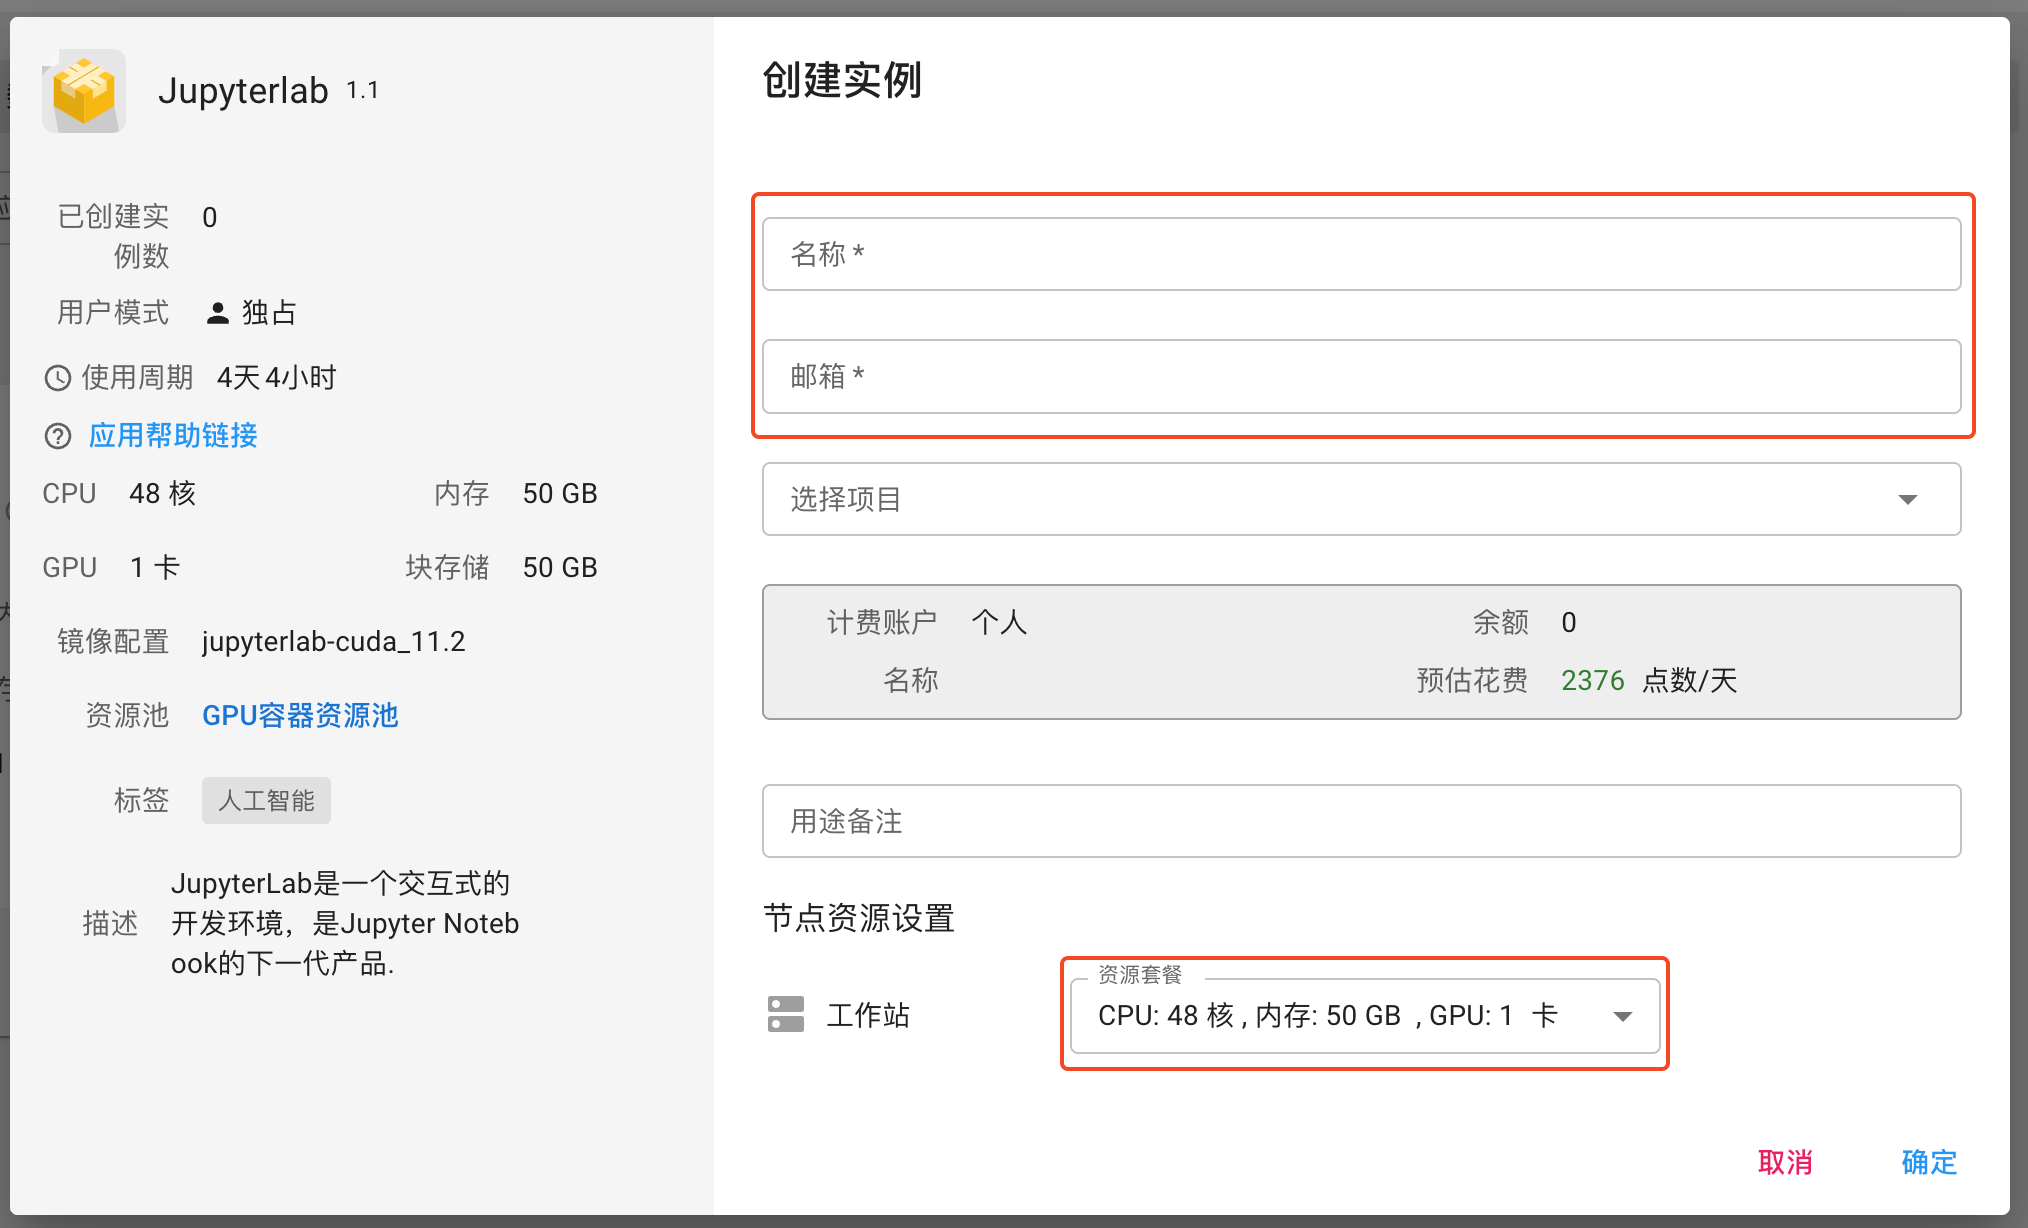Viewport: 2028px width, 1228px height.
Task: Click the clock icon beside 使用周期
Action: pyautogui.click(x=58, y=378)
